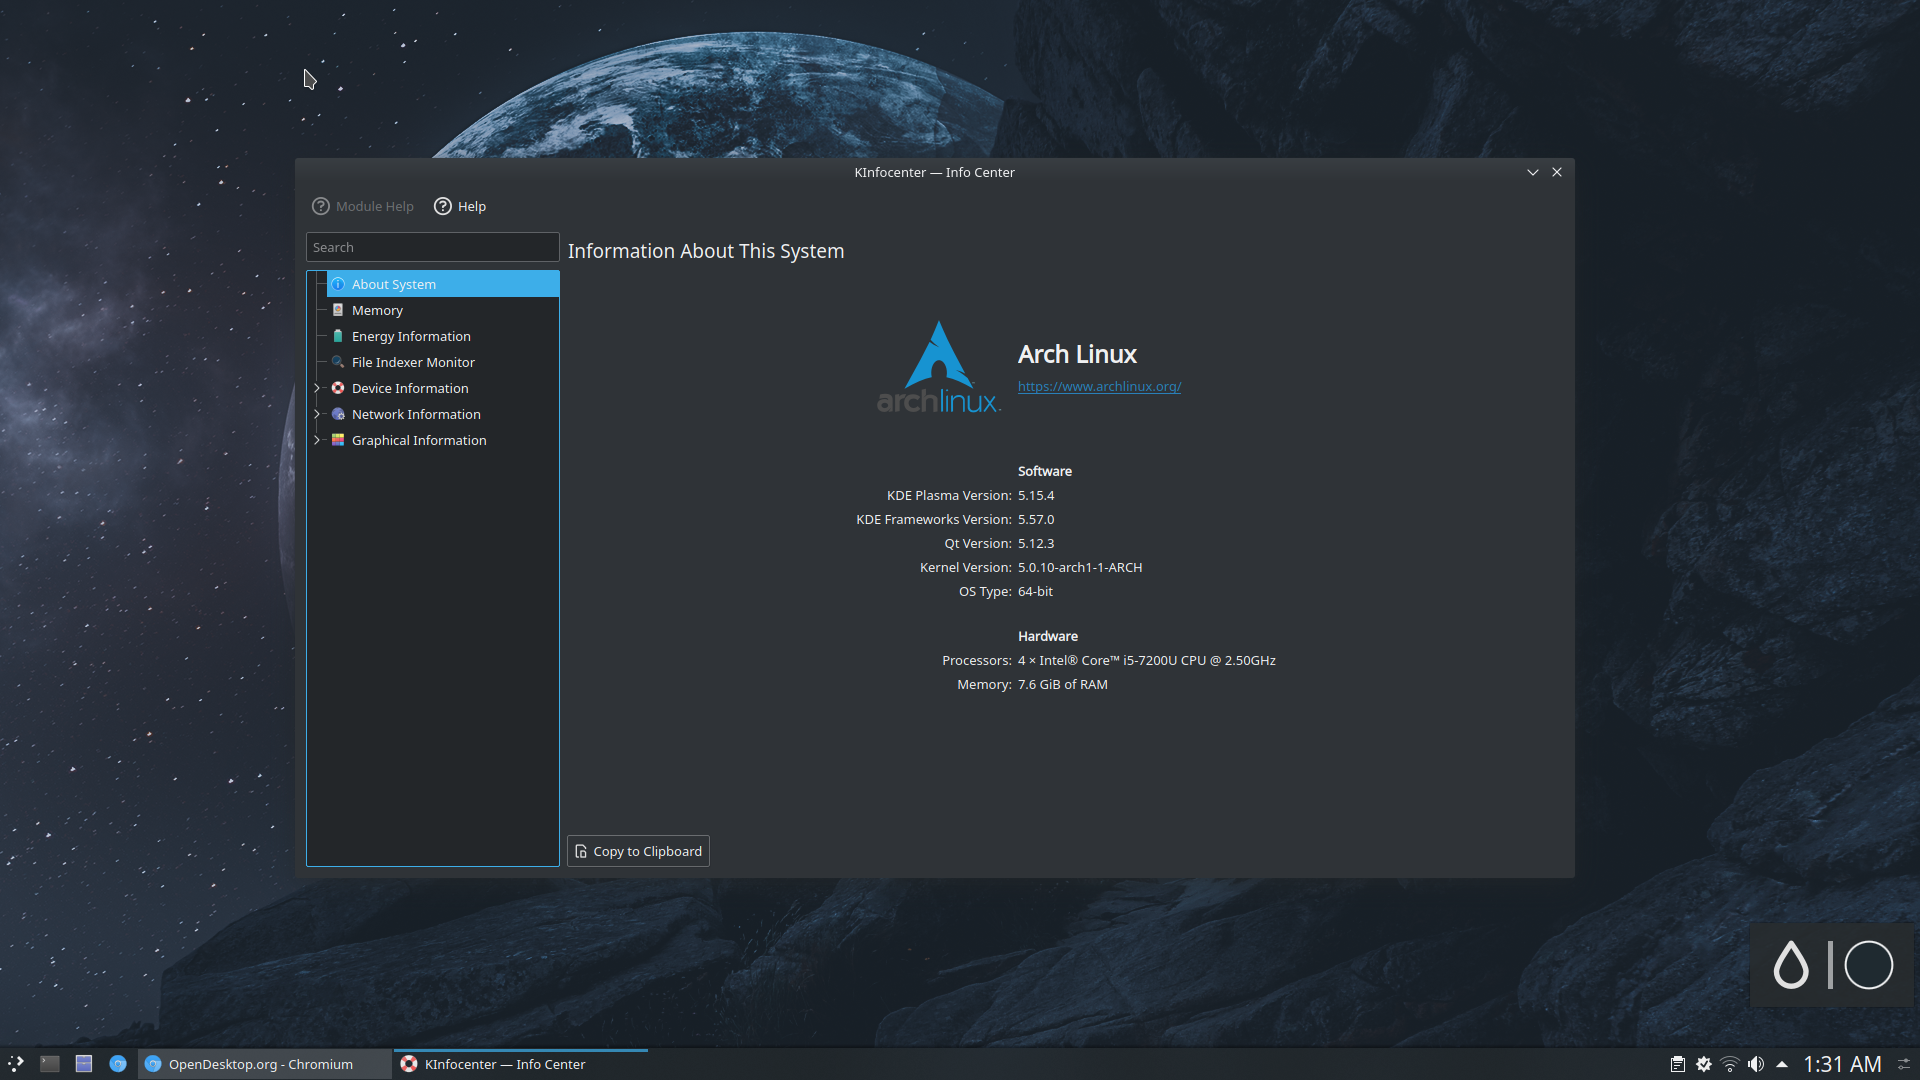
Task: Click the OS Type 64-bit value
Action: pyautogui.click(x=1035, y=591)
